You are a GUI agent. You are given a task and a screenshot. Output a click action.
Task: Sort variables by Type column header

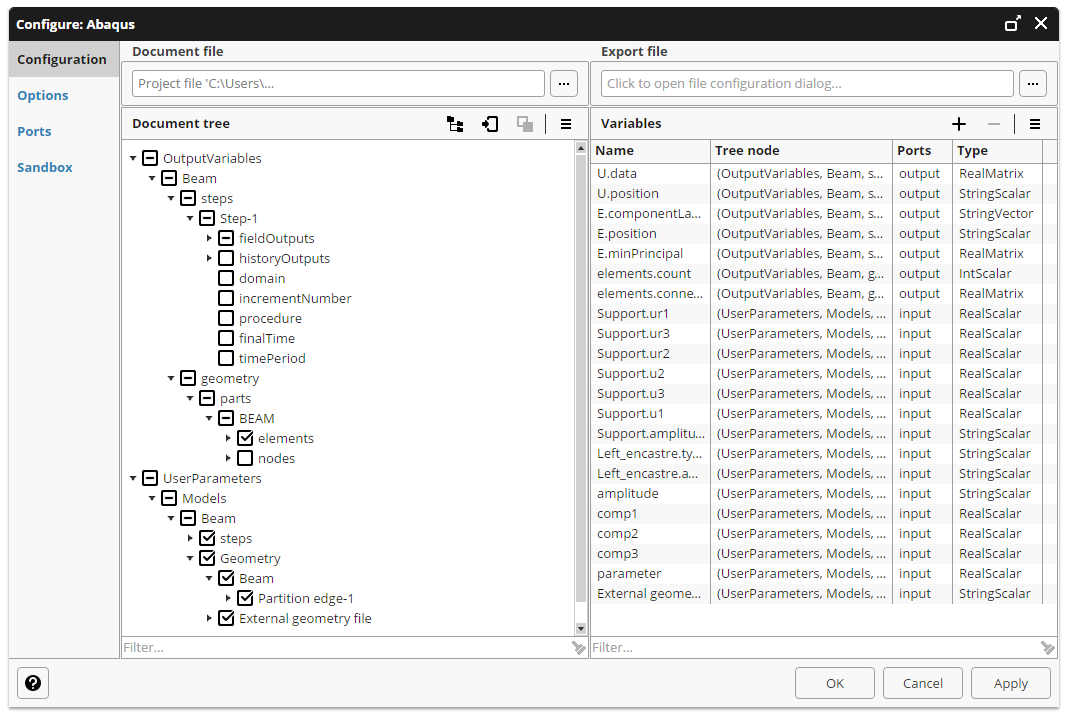point(997,151)
